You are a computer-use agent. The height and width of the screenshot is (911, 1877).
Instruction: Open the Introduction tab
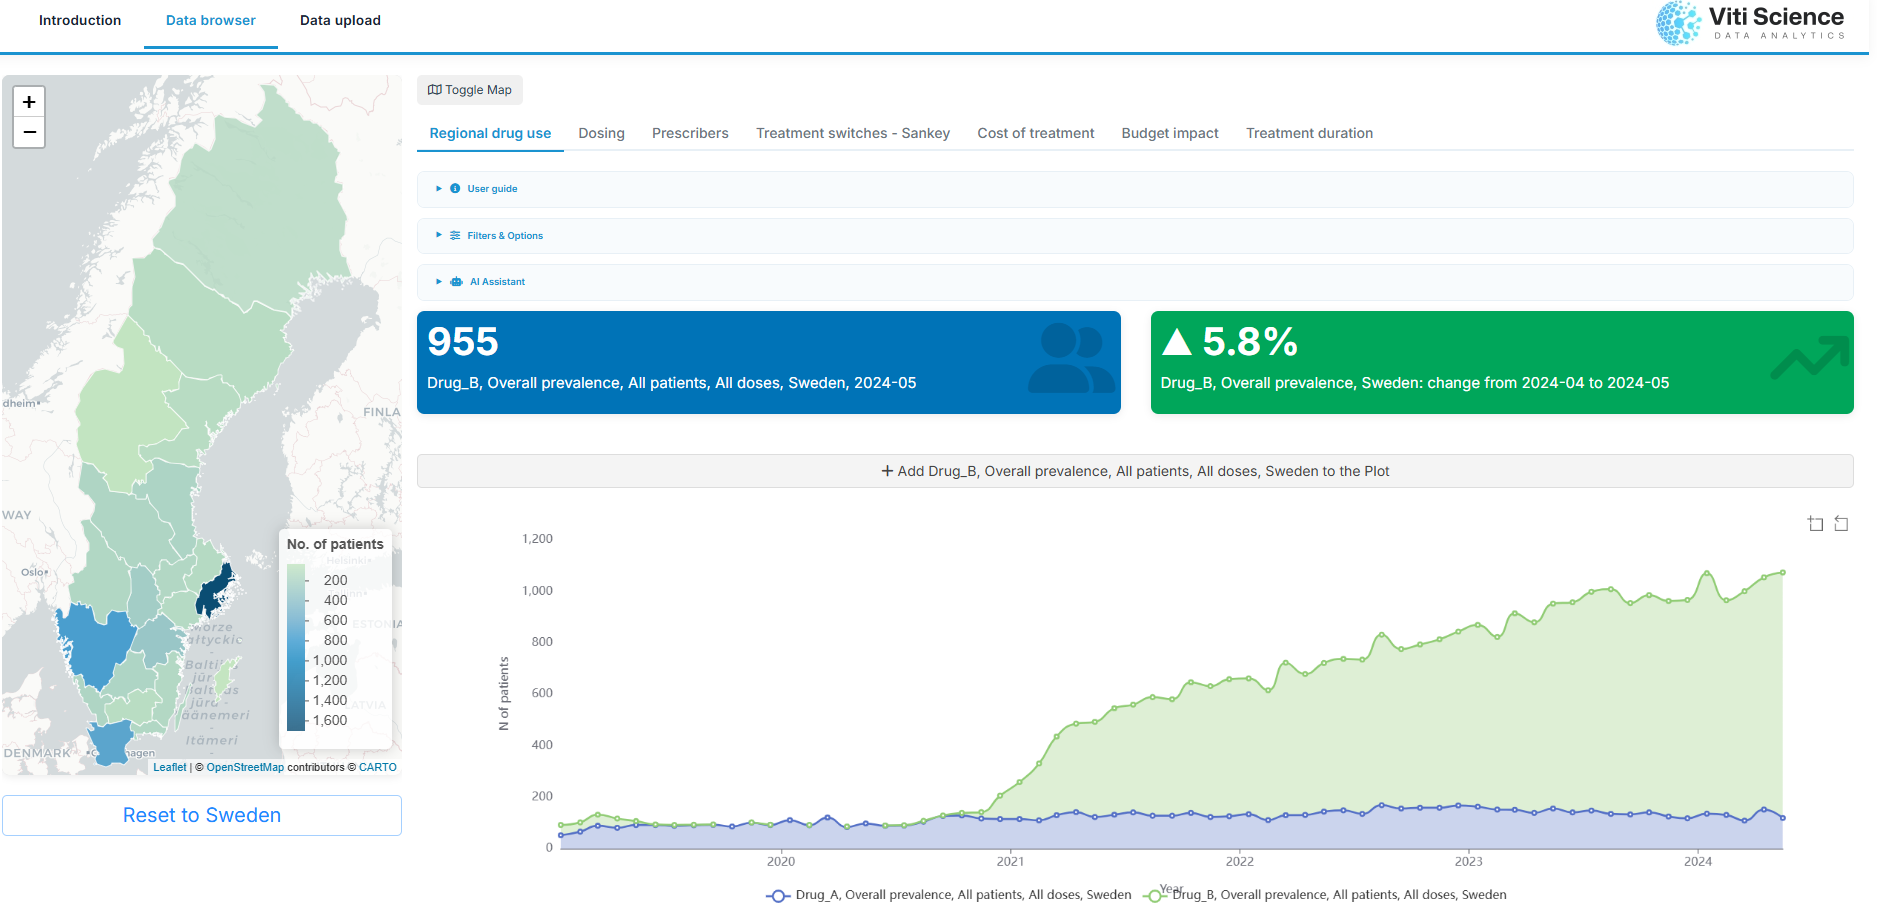coord(80,21)
